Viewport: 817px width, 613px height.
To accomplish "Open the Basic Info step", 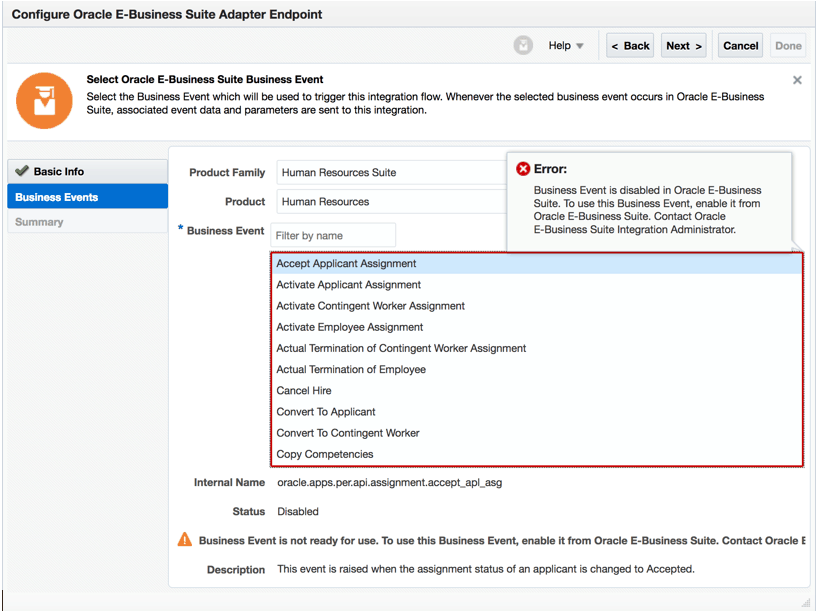I will [88, 171].
